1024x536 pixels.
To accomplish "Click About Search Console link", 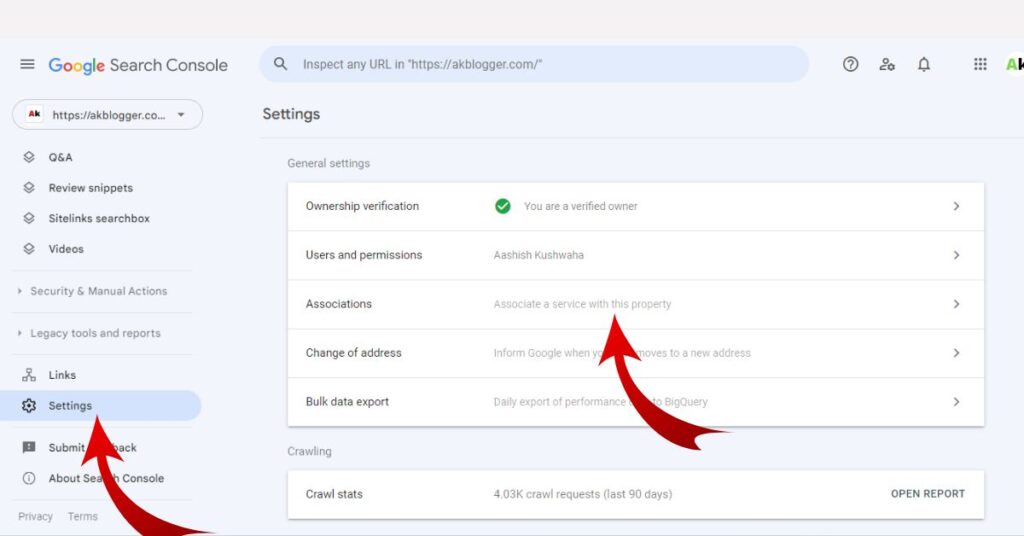I will pos(106,479).
